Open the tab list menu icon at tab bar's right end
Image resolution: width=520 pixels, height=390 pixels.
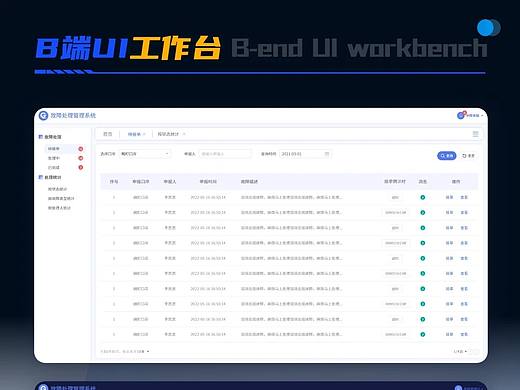coord(476,134)
